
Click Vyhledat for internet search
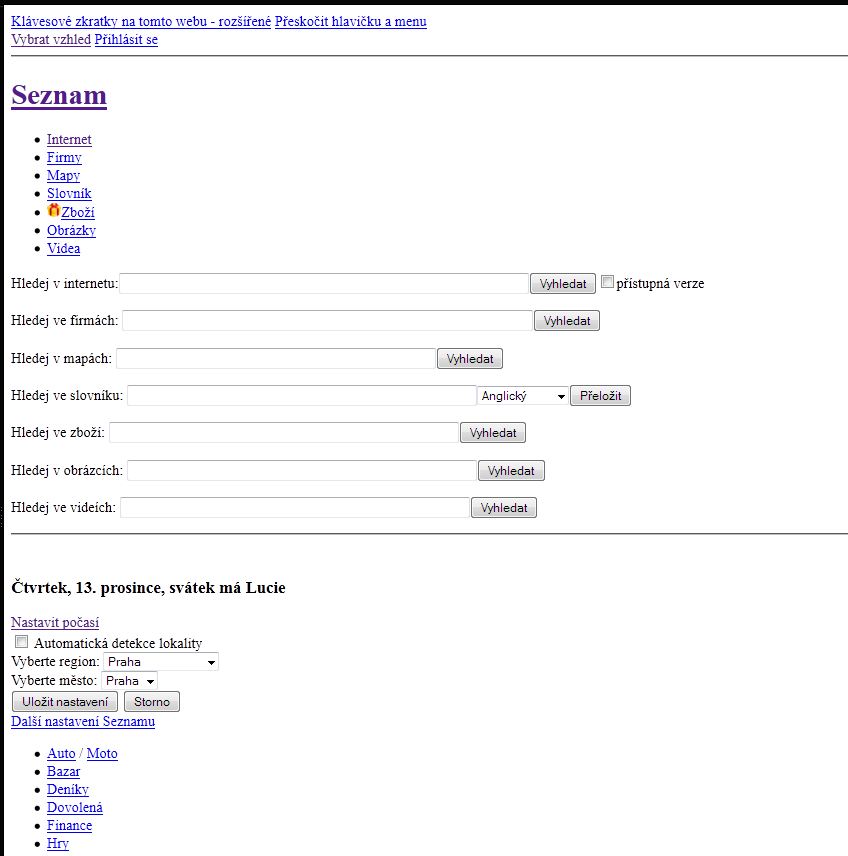point(563,284)
